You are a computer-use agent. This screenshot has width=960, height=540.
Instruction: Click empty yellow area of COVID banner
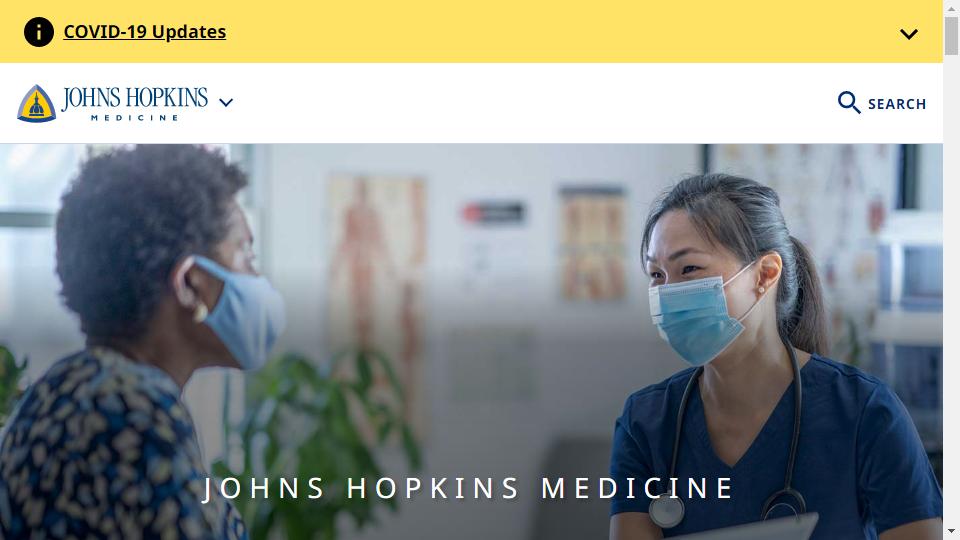(x=551, y=32)
